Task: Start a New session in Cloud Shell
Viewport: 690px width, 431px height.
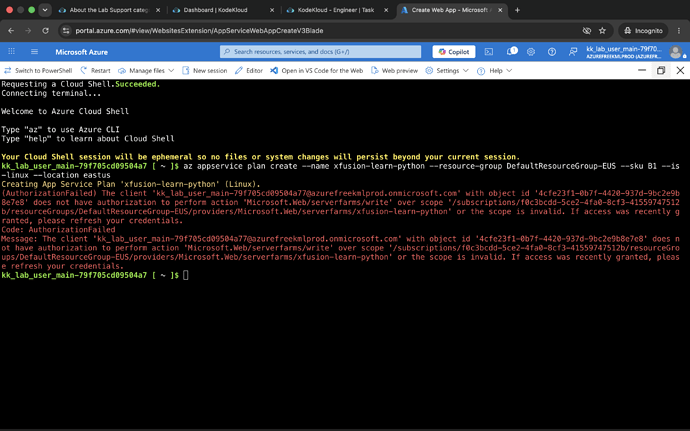Action: pos(205,70)
